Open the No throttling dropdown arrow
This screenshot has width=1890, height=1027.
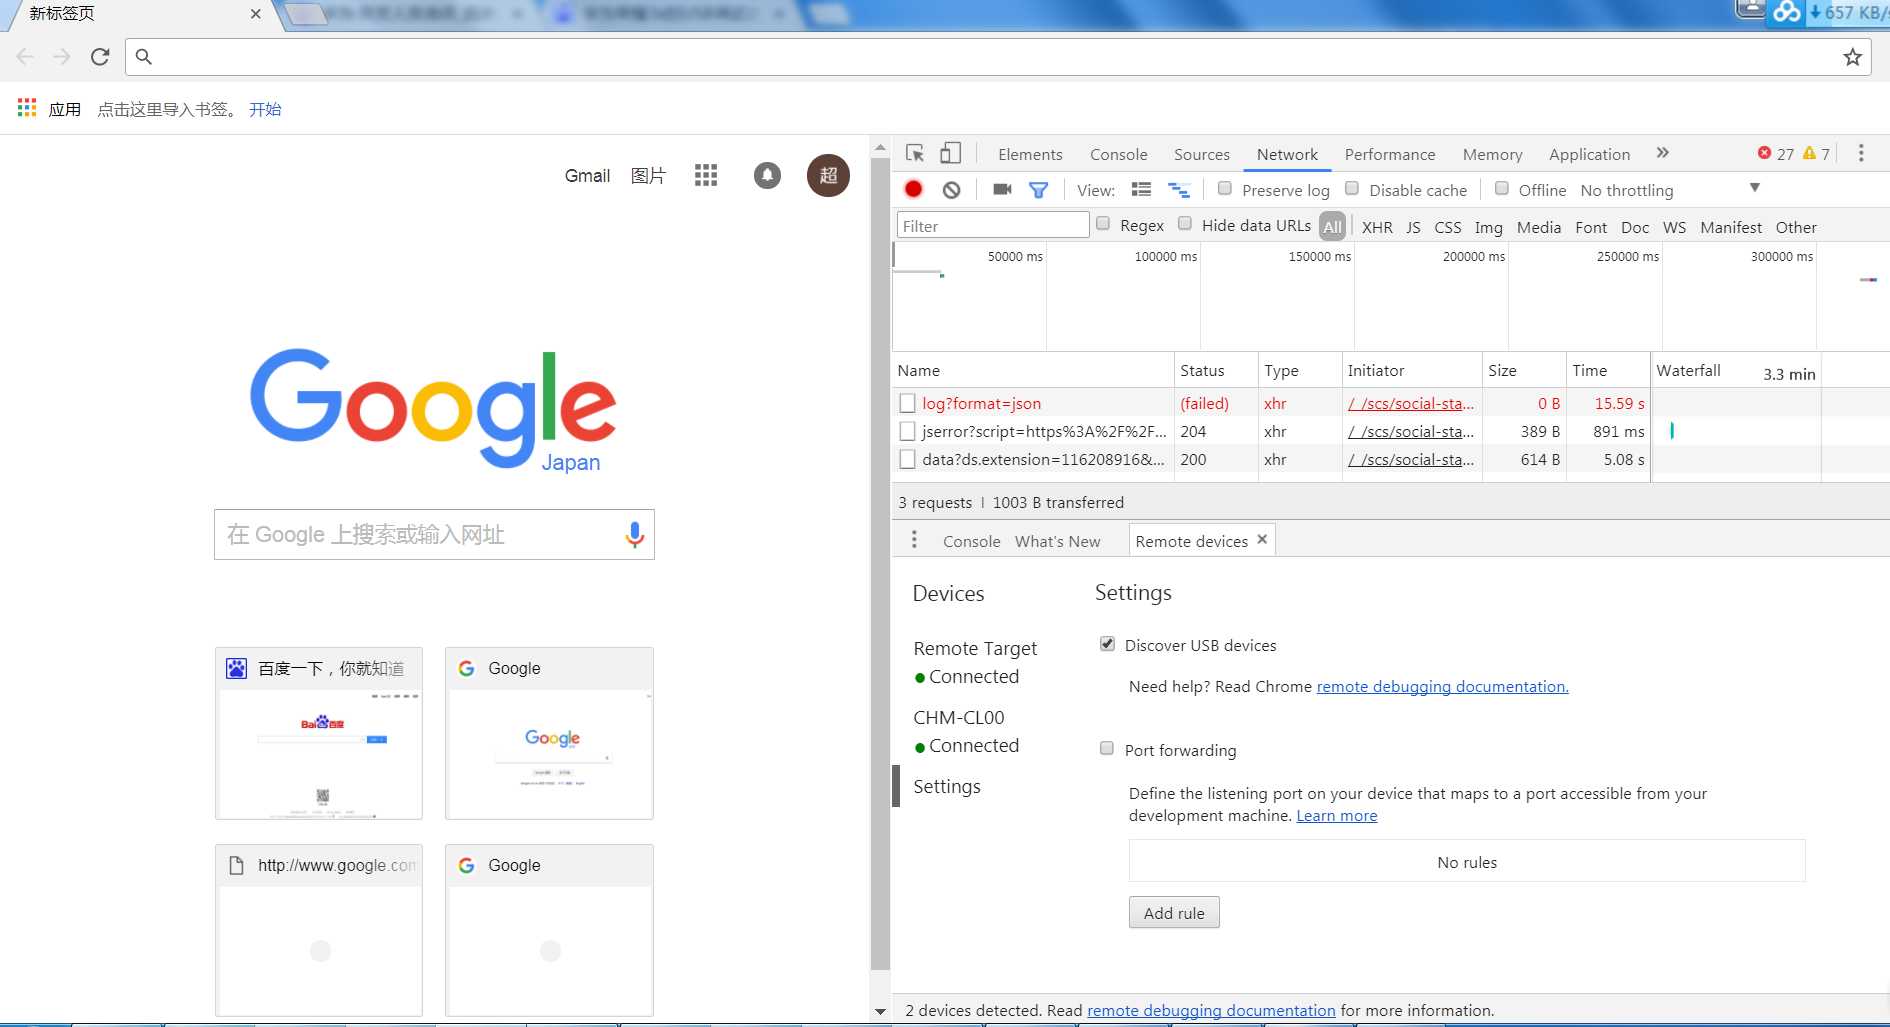[x=1754, y=188]
